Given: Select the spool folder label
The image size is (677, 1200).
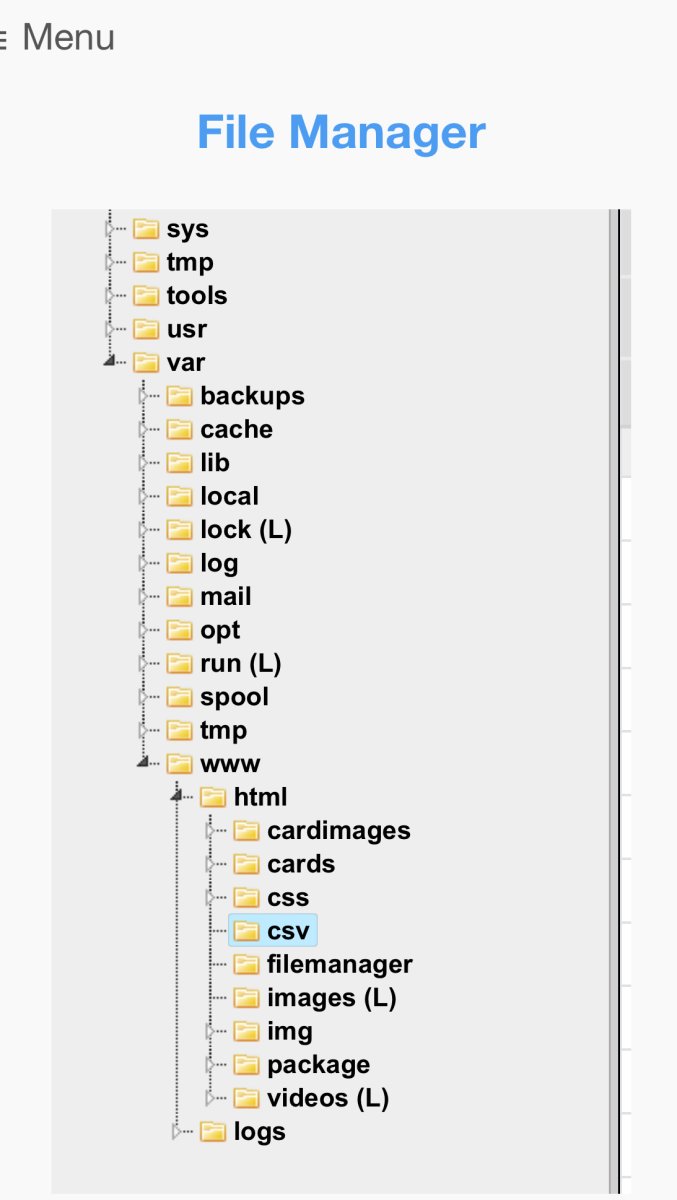Looking at the screenshot, I should (x=234, y=697).
